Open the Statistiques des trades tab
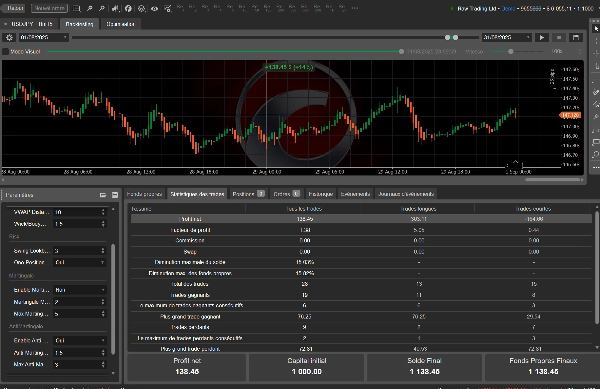Viewport: 600px width, 389px height. tap(197, 194)
